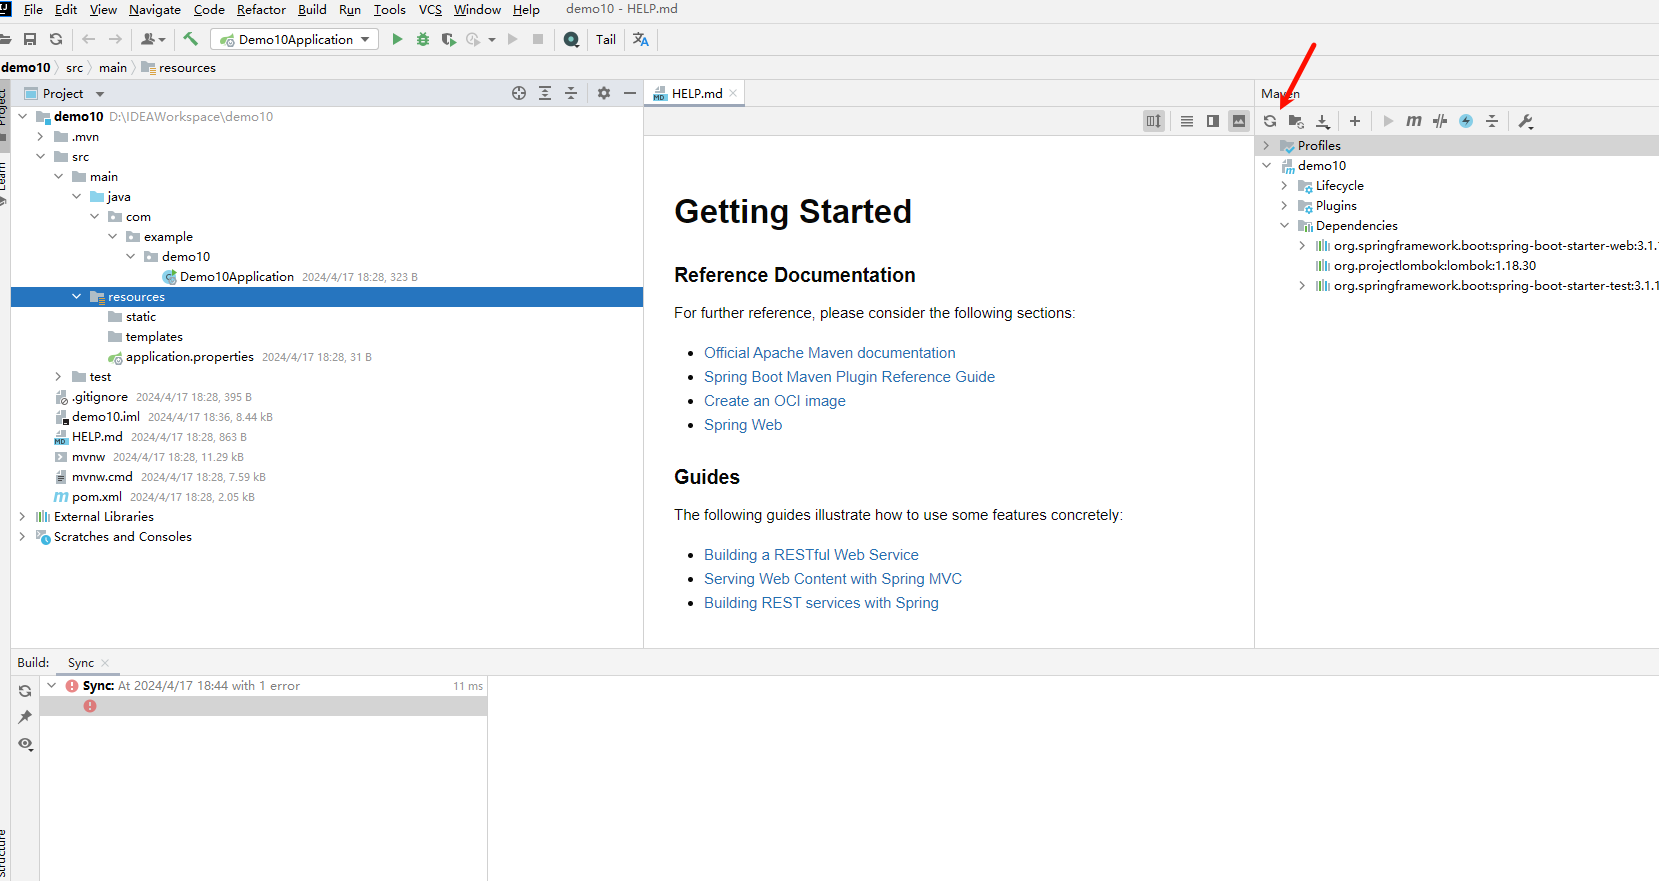Toggle Maven skip tests mode
Screen dimensions: 1659x881
pos(1466,121)
